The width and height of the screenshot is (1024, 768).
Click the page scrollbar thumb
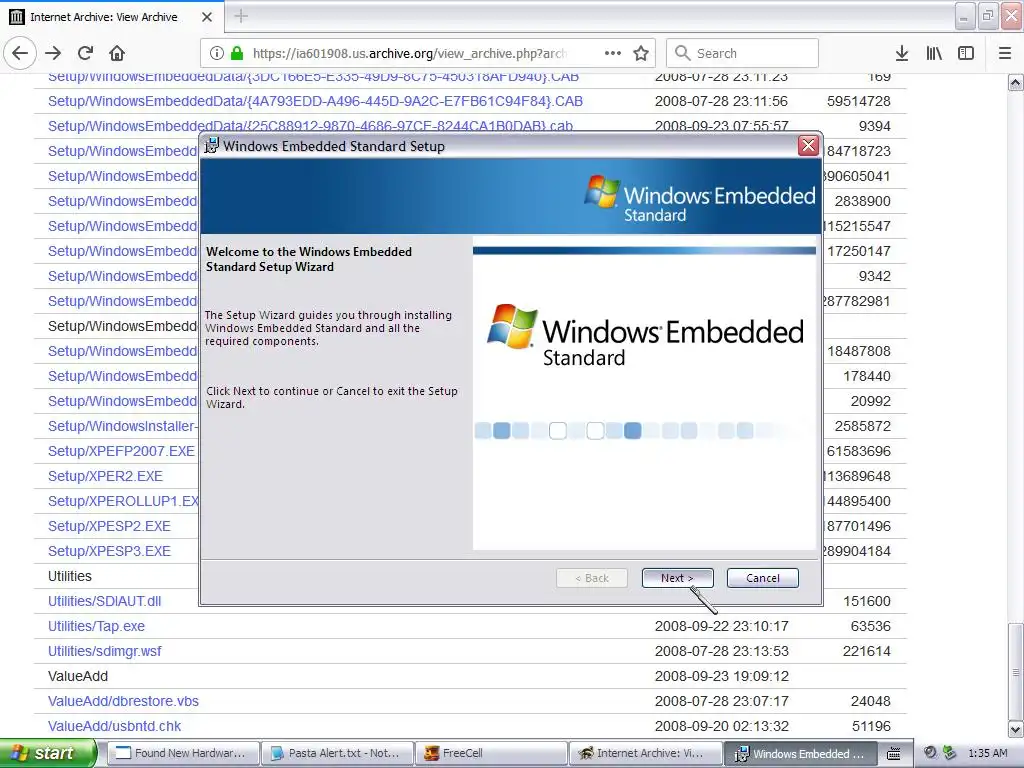[1015, 671]
